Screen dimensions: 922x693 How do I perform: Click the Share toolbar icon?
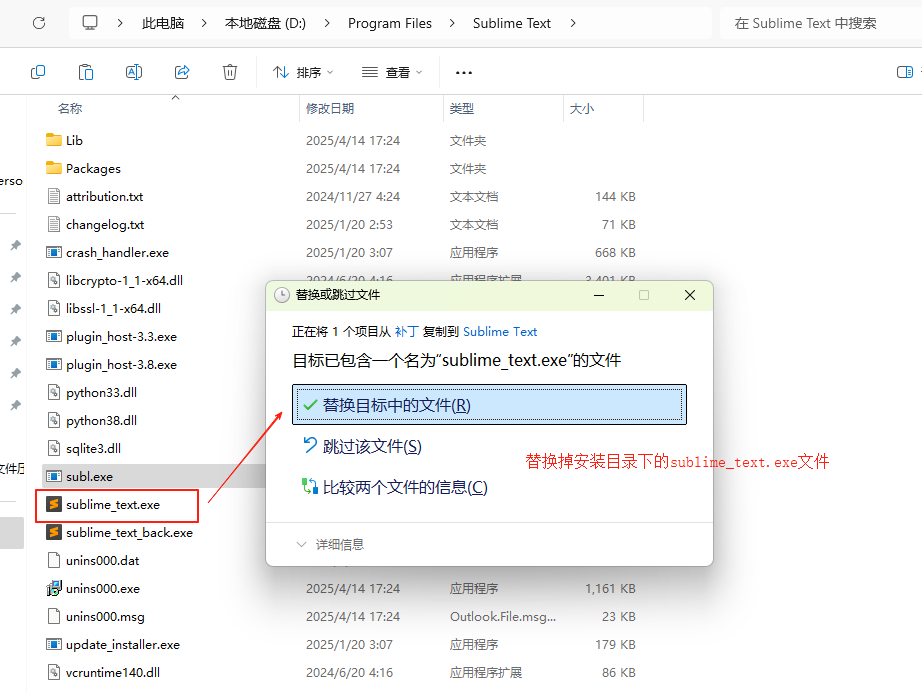[182, 72]
